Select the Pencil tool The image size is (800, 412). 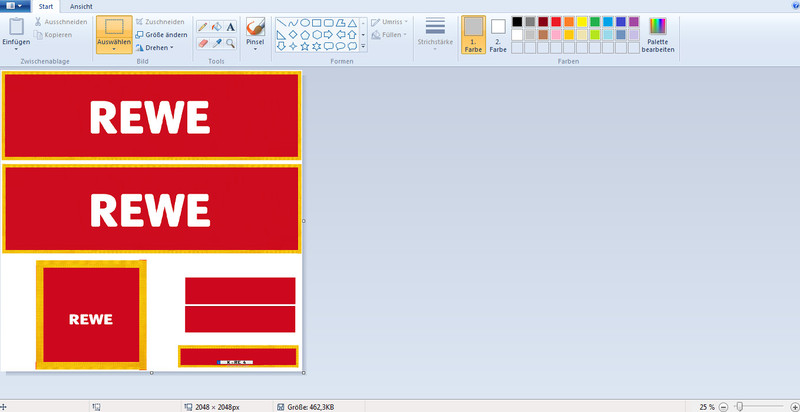pos(203,27)
